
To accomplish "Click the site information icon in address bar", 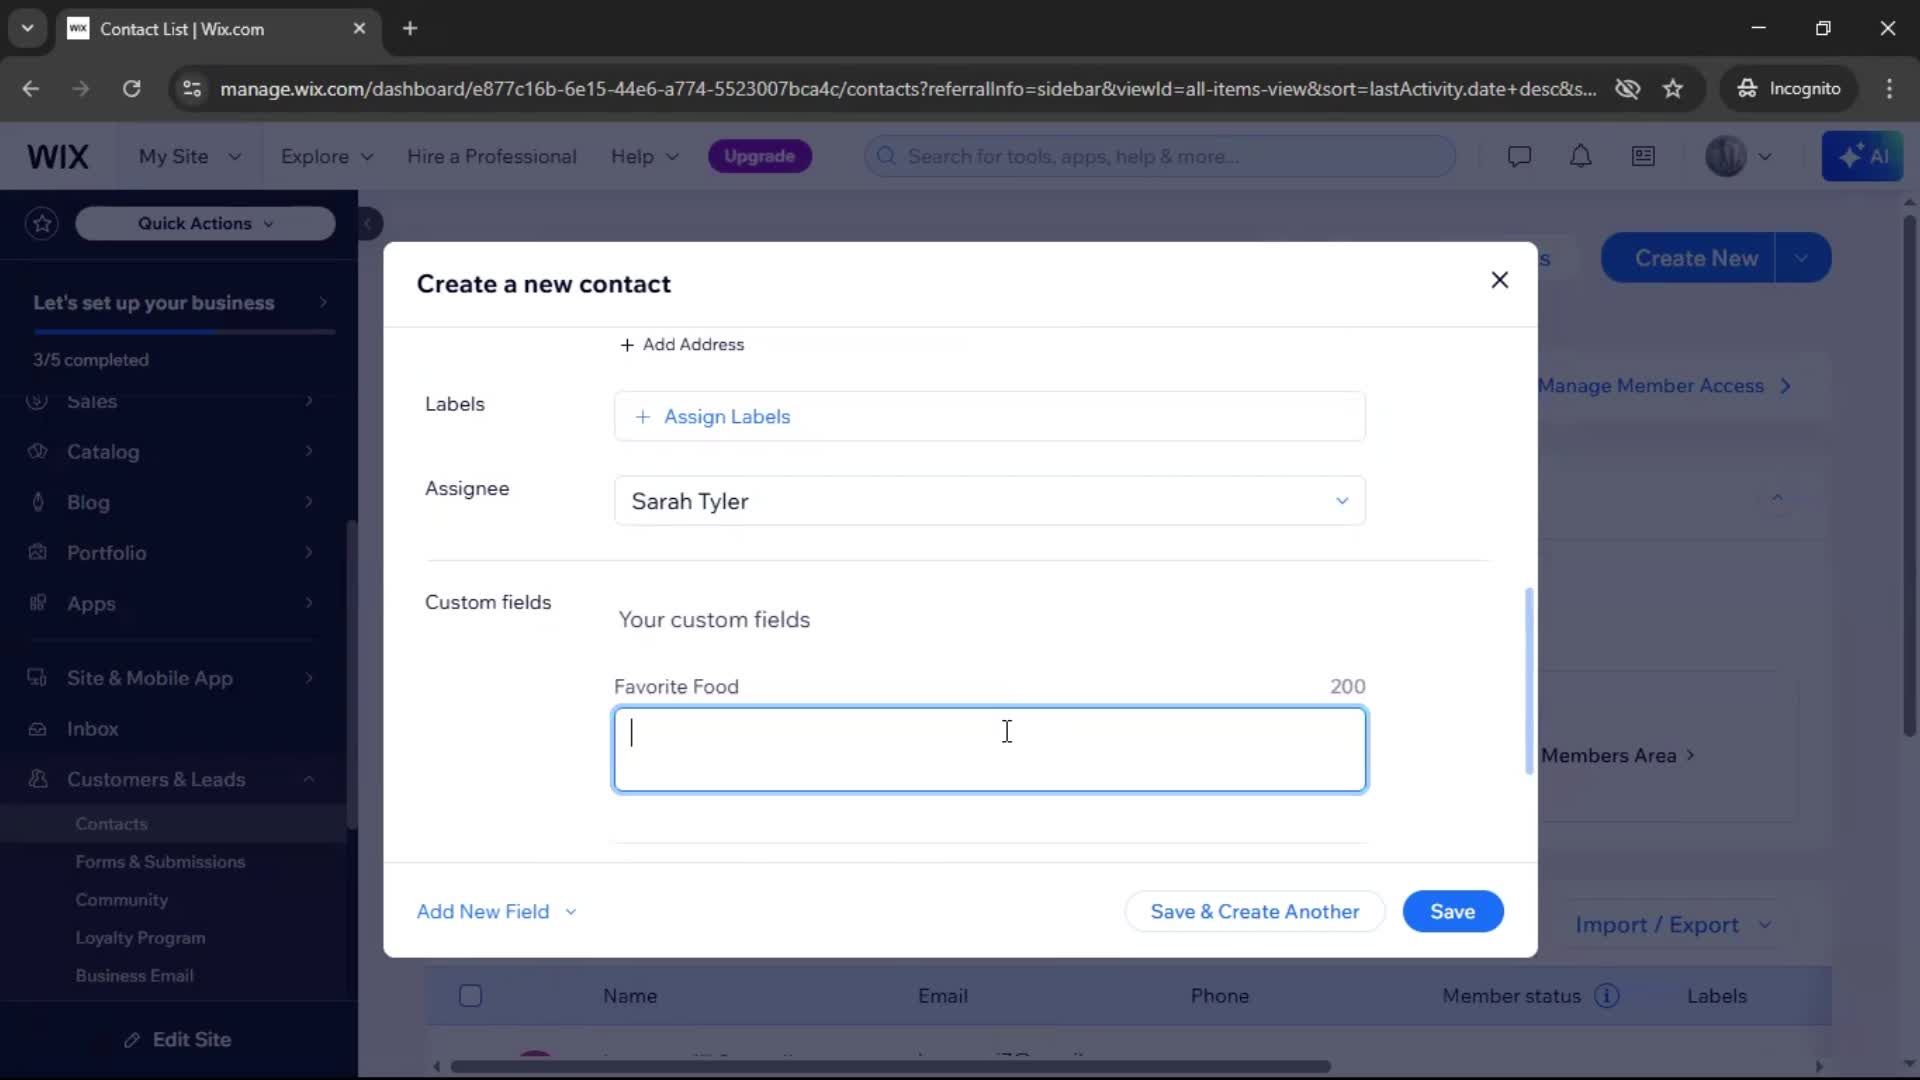I will (192, 88).
